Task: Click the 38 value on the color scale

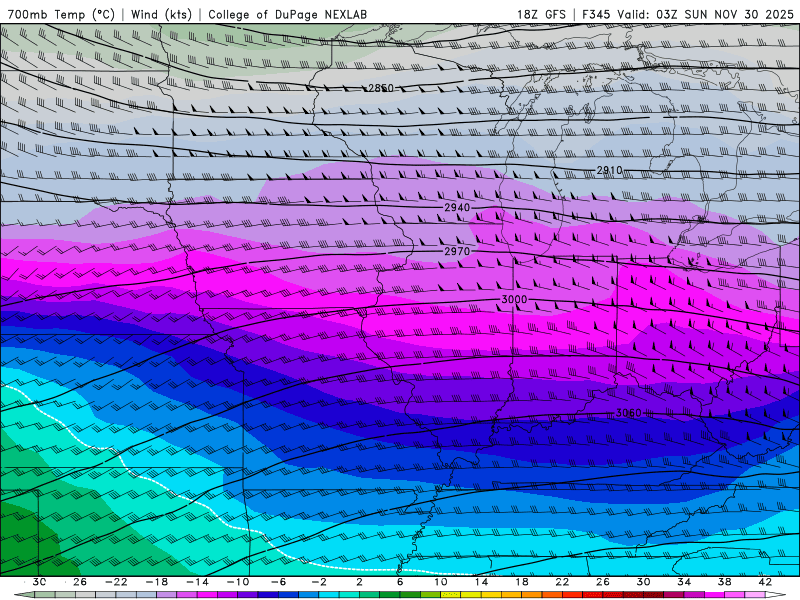Action: point(724,582)
